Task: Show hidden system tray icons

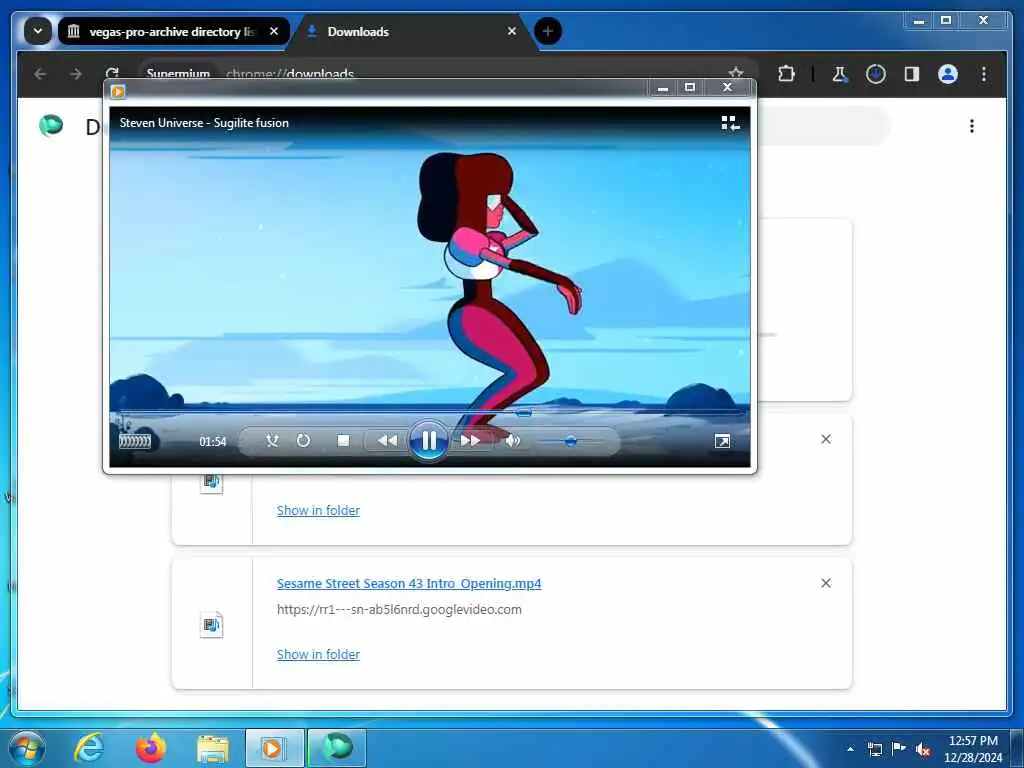Action: click(x=850, y=749)
